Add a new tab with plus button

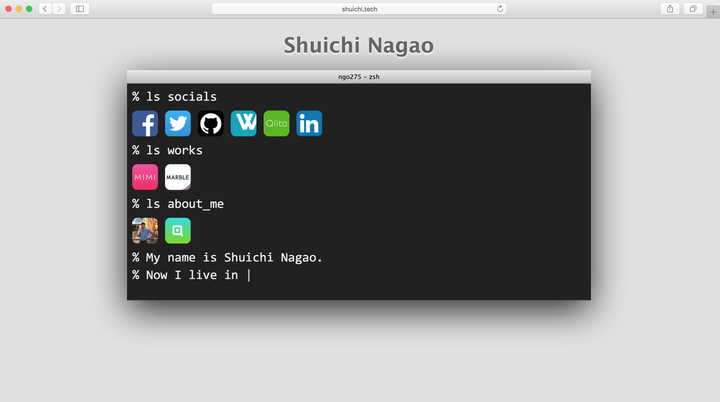713,12
